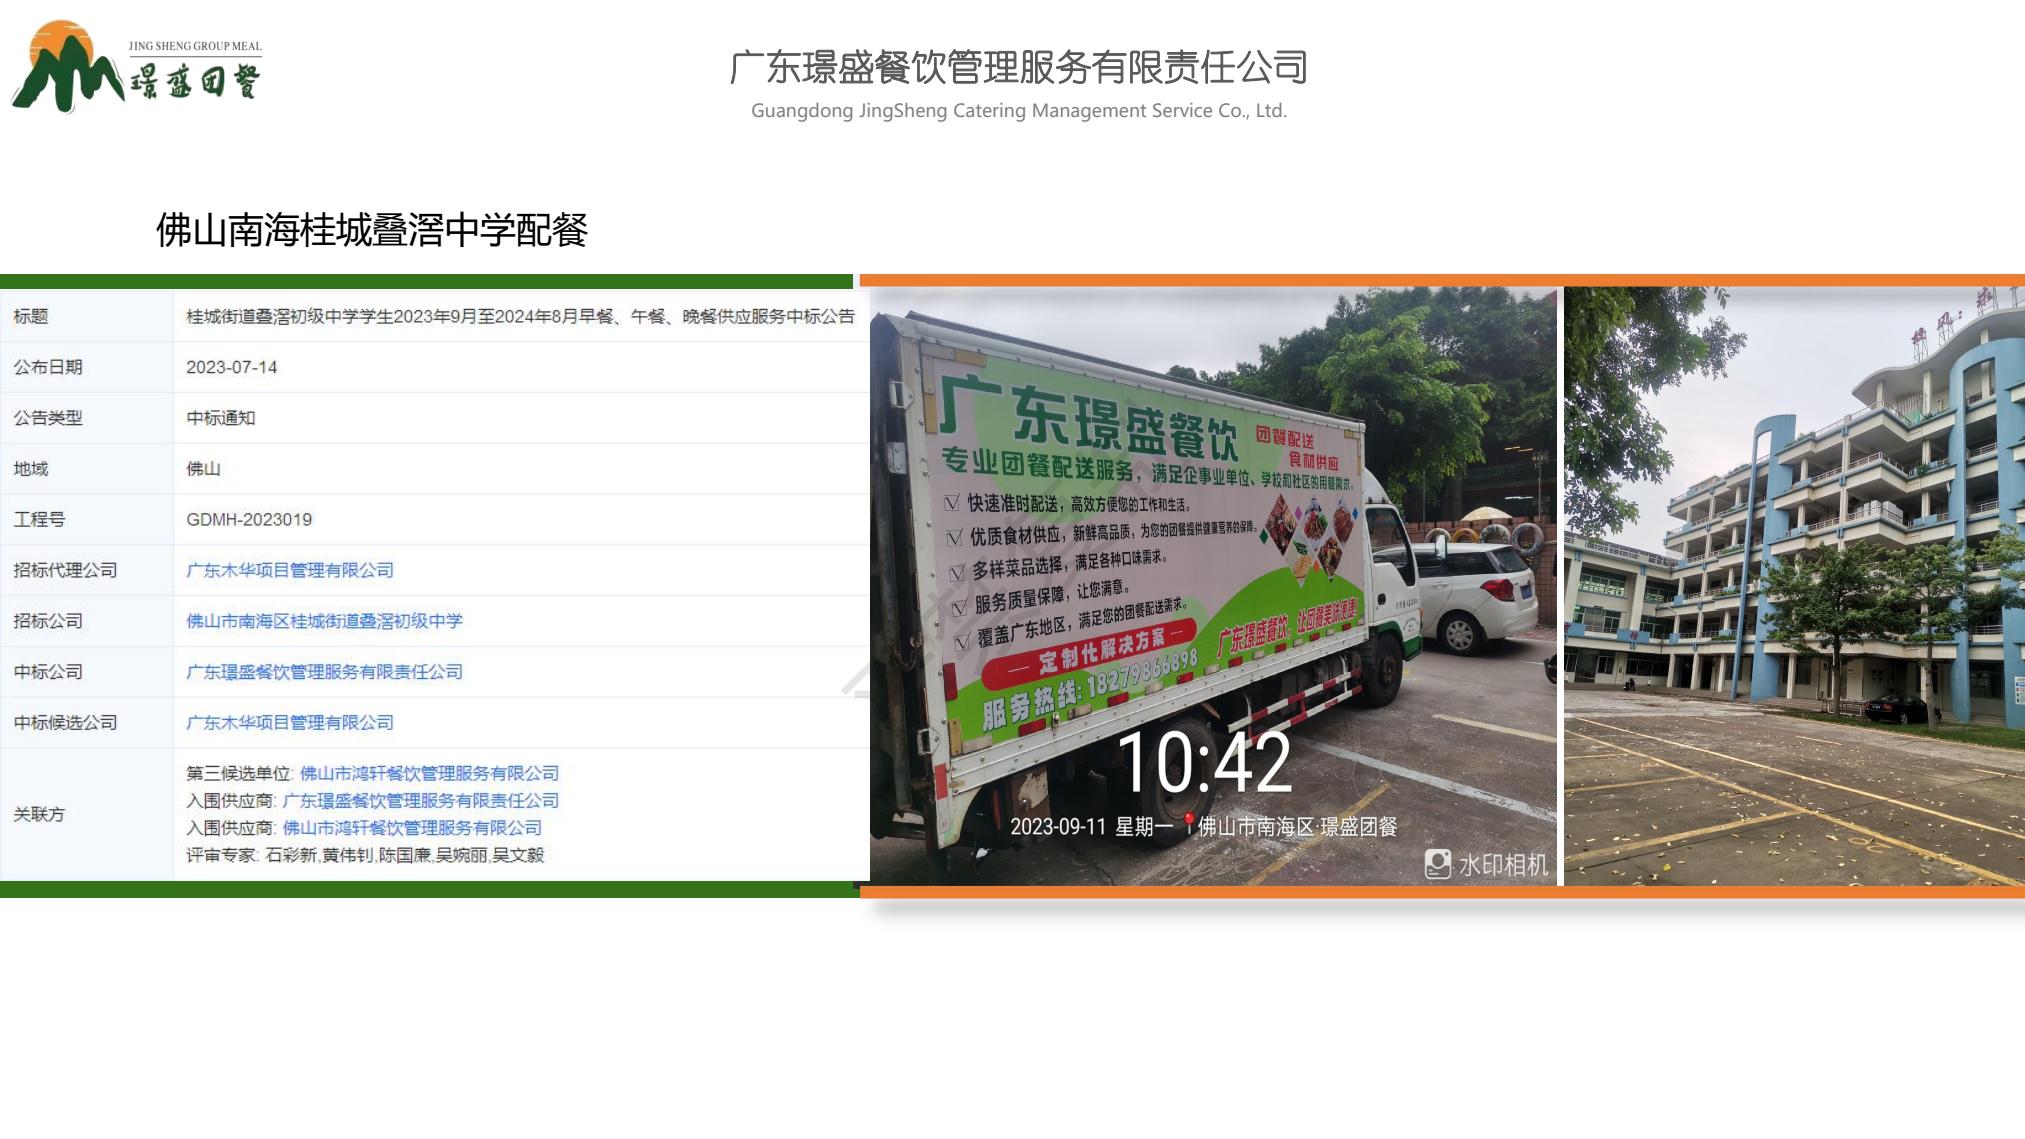The width and height of the screenshot is (2025, 1139).
Task: Click the company title 广东璟盛餐饮管理服务有限责任公司
Action: click(x=1019, y=67)
